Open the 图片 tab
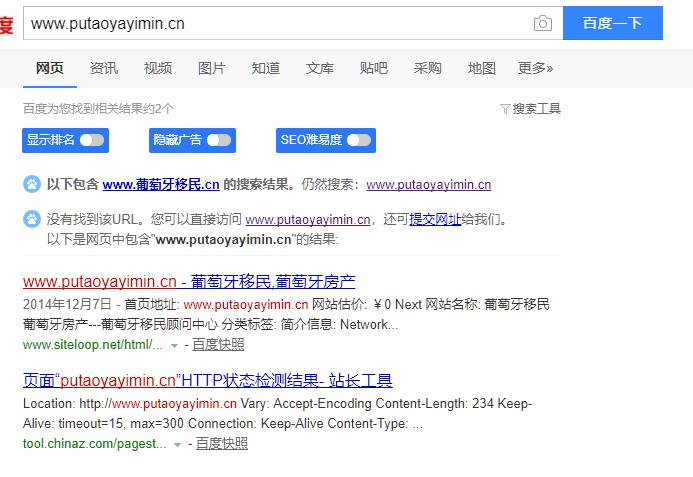Viewport: 693px width, 477px height. coord(212,69)
